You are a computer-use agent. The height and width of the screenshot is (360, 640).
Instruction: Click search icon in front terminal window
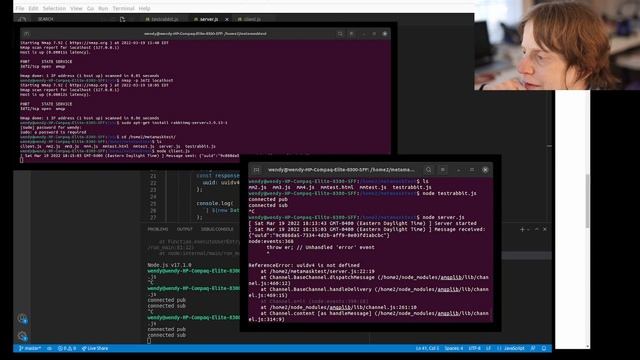[x=429, y=170]
